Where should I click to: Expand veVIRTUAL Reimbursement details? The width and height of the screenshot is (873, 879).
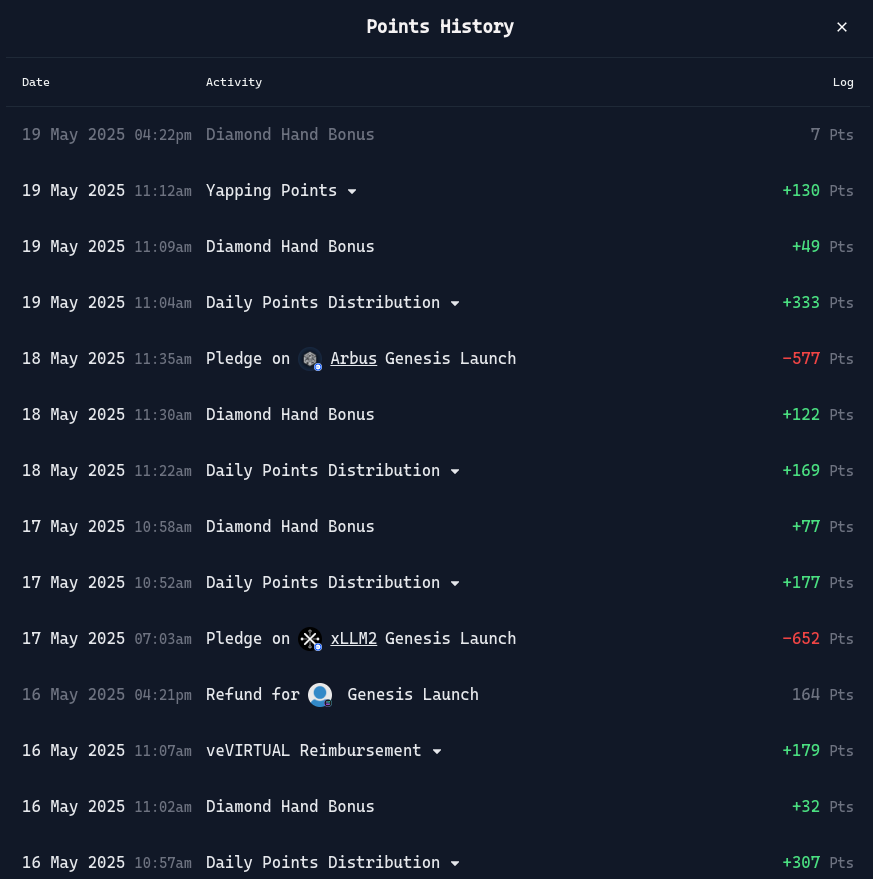tap(437, 751)
